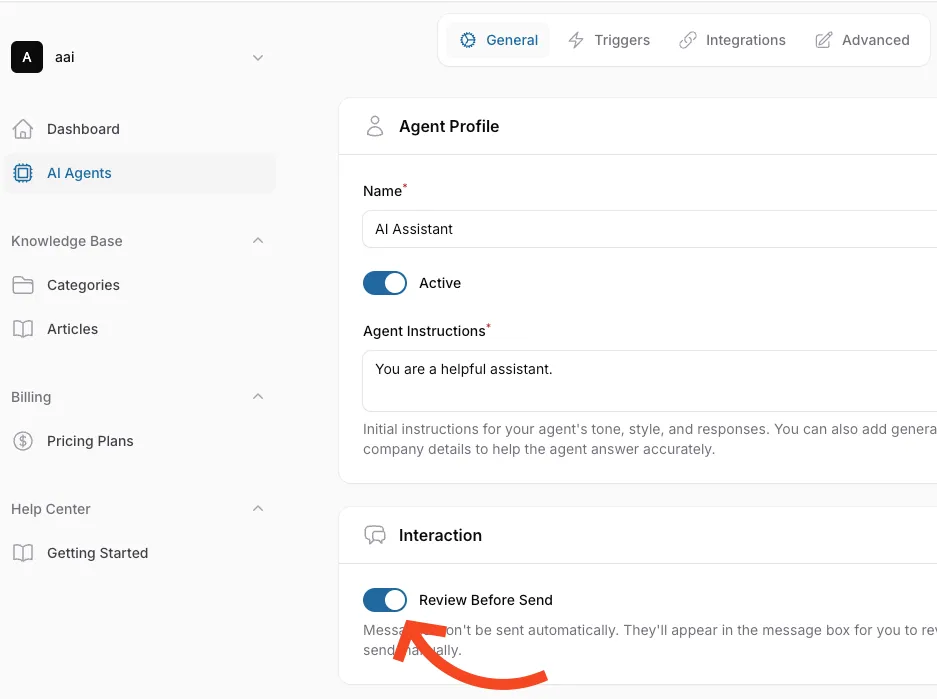This screenshot has width=937, height=699.
Task: Collapse the Knowledge Base section
Action: [258, 241]
